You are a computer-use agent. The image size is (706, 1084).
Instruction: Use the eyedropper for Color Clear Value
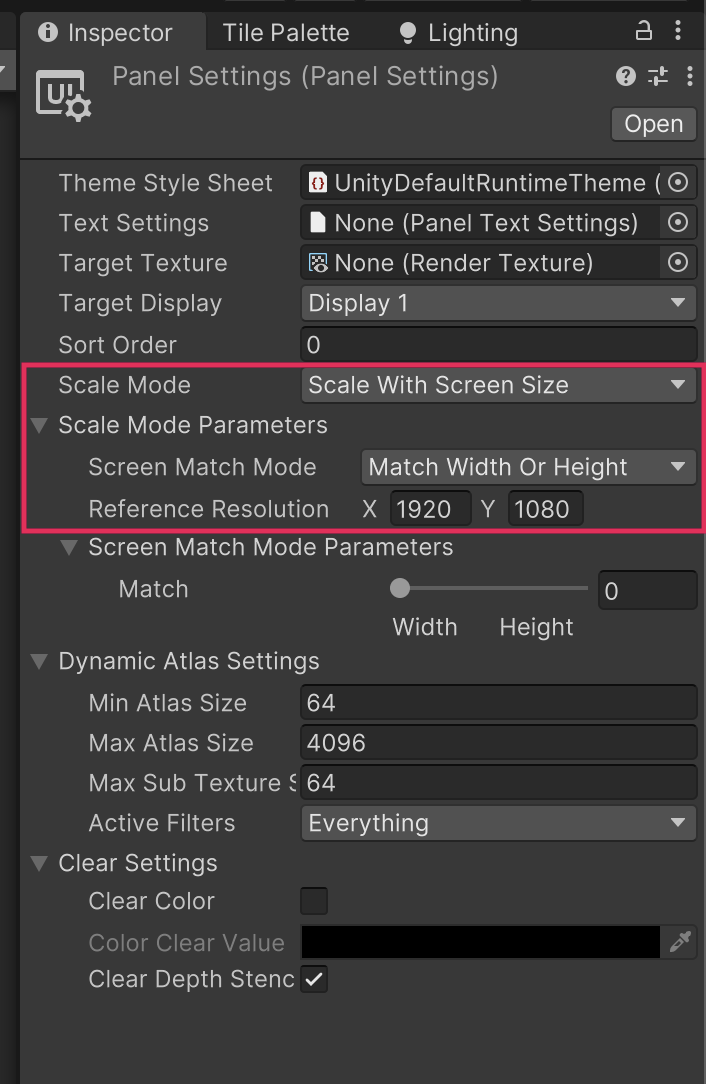click(x=680, y=942)
